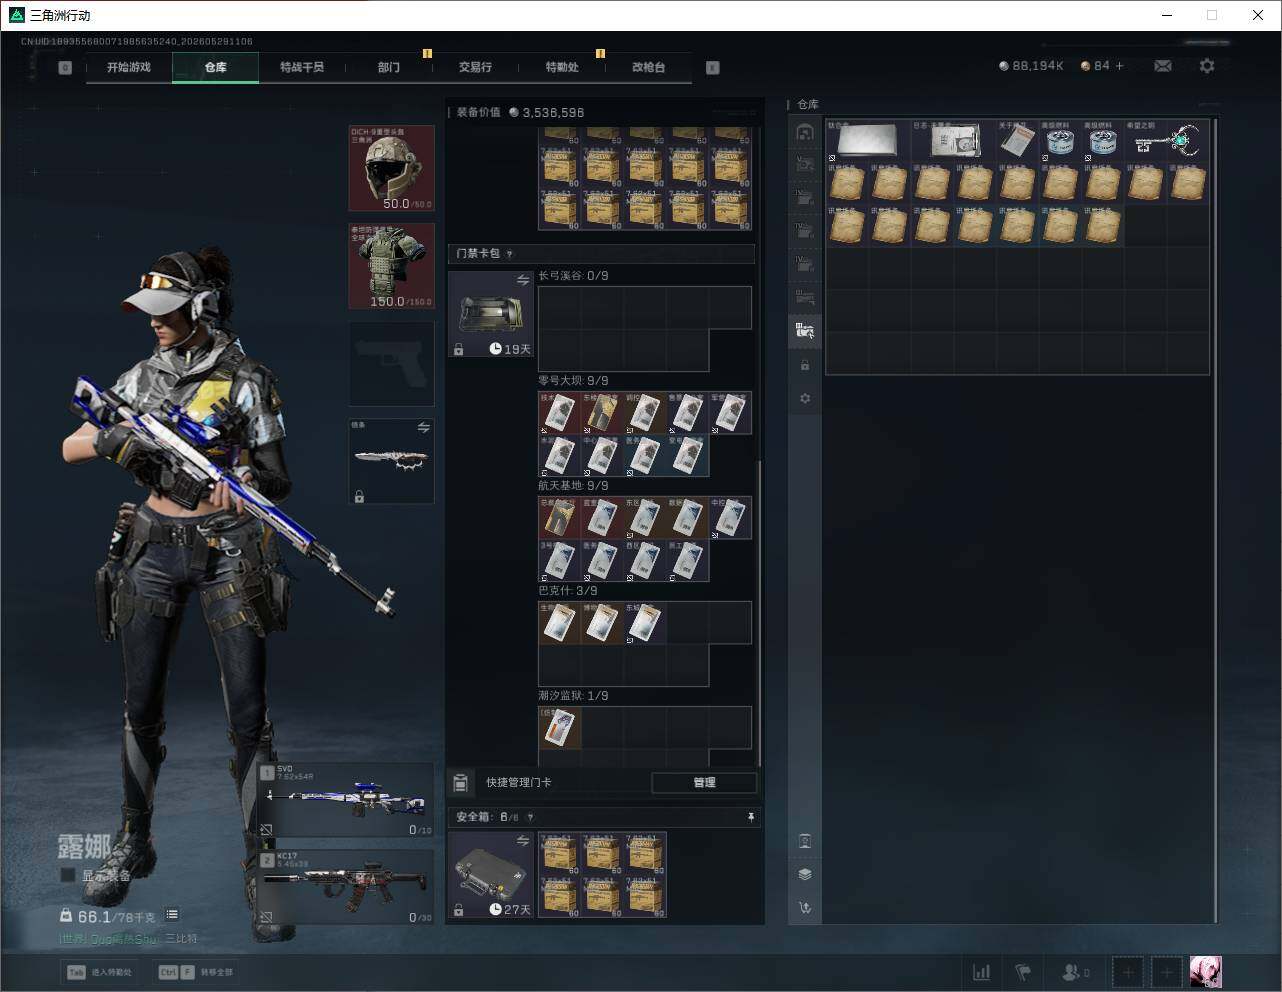Click the left navigation arrow button

65,67
